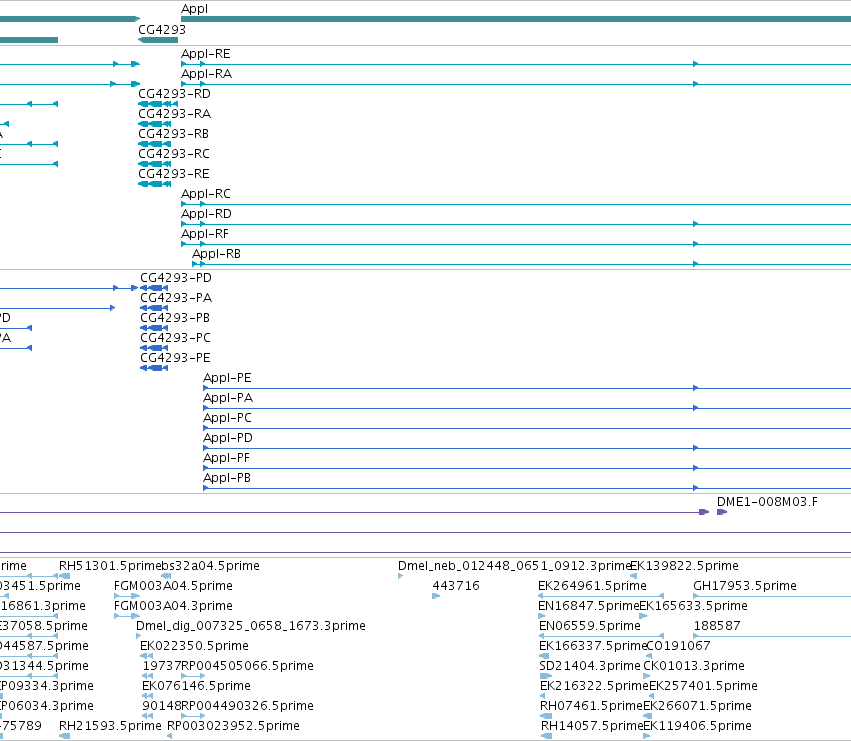Select the Appl-RD transcript label
The width and height of the screenshot is (851, 741).
pos(206,214)
